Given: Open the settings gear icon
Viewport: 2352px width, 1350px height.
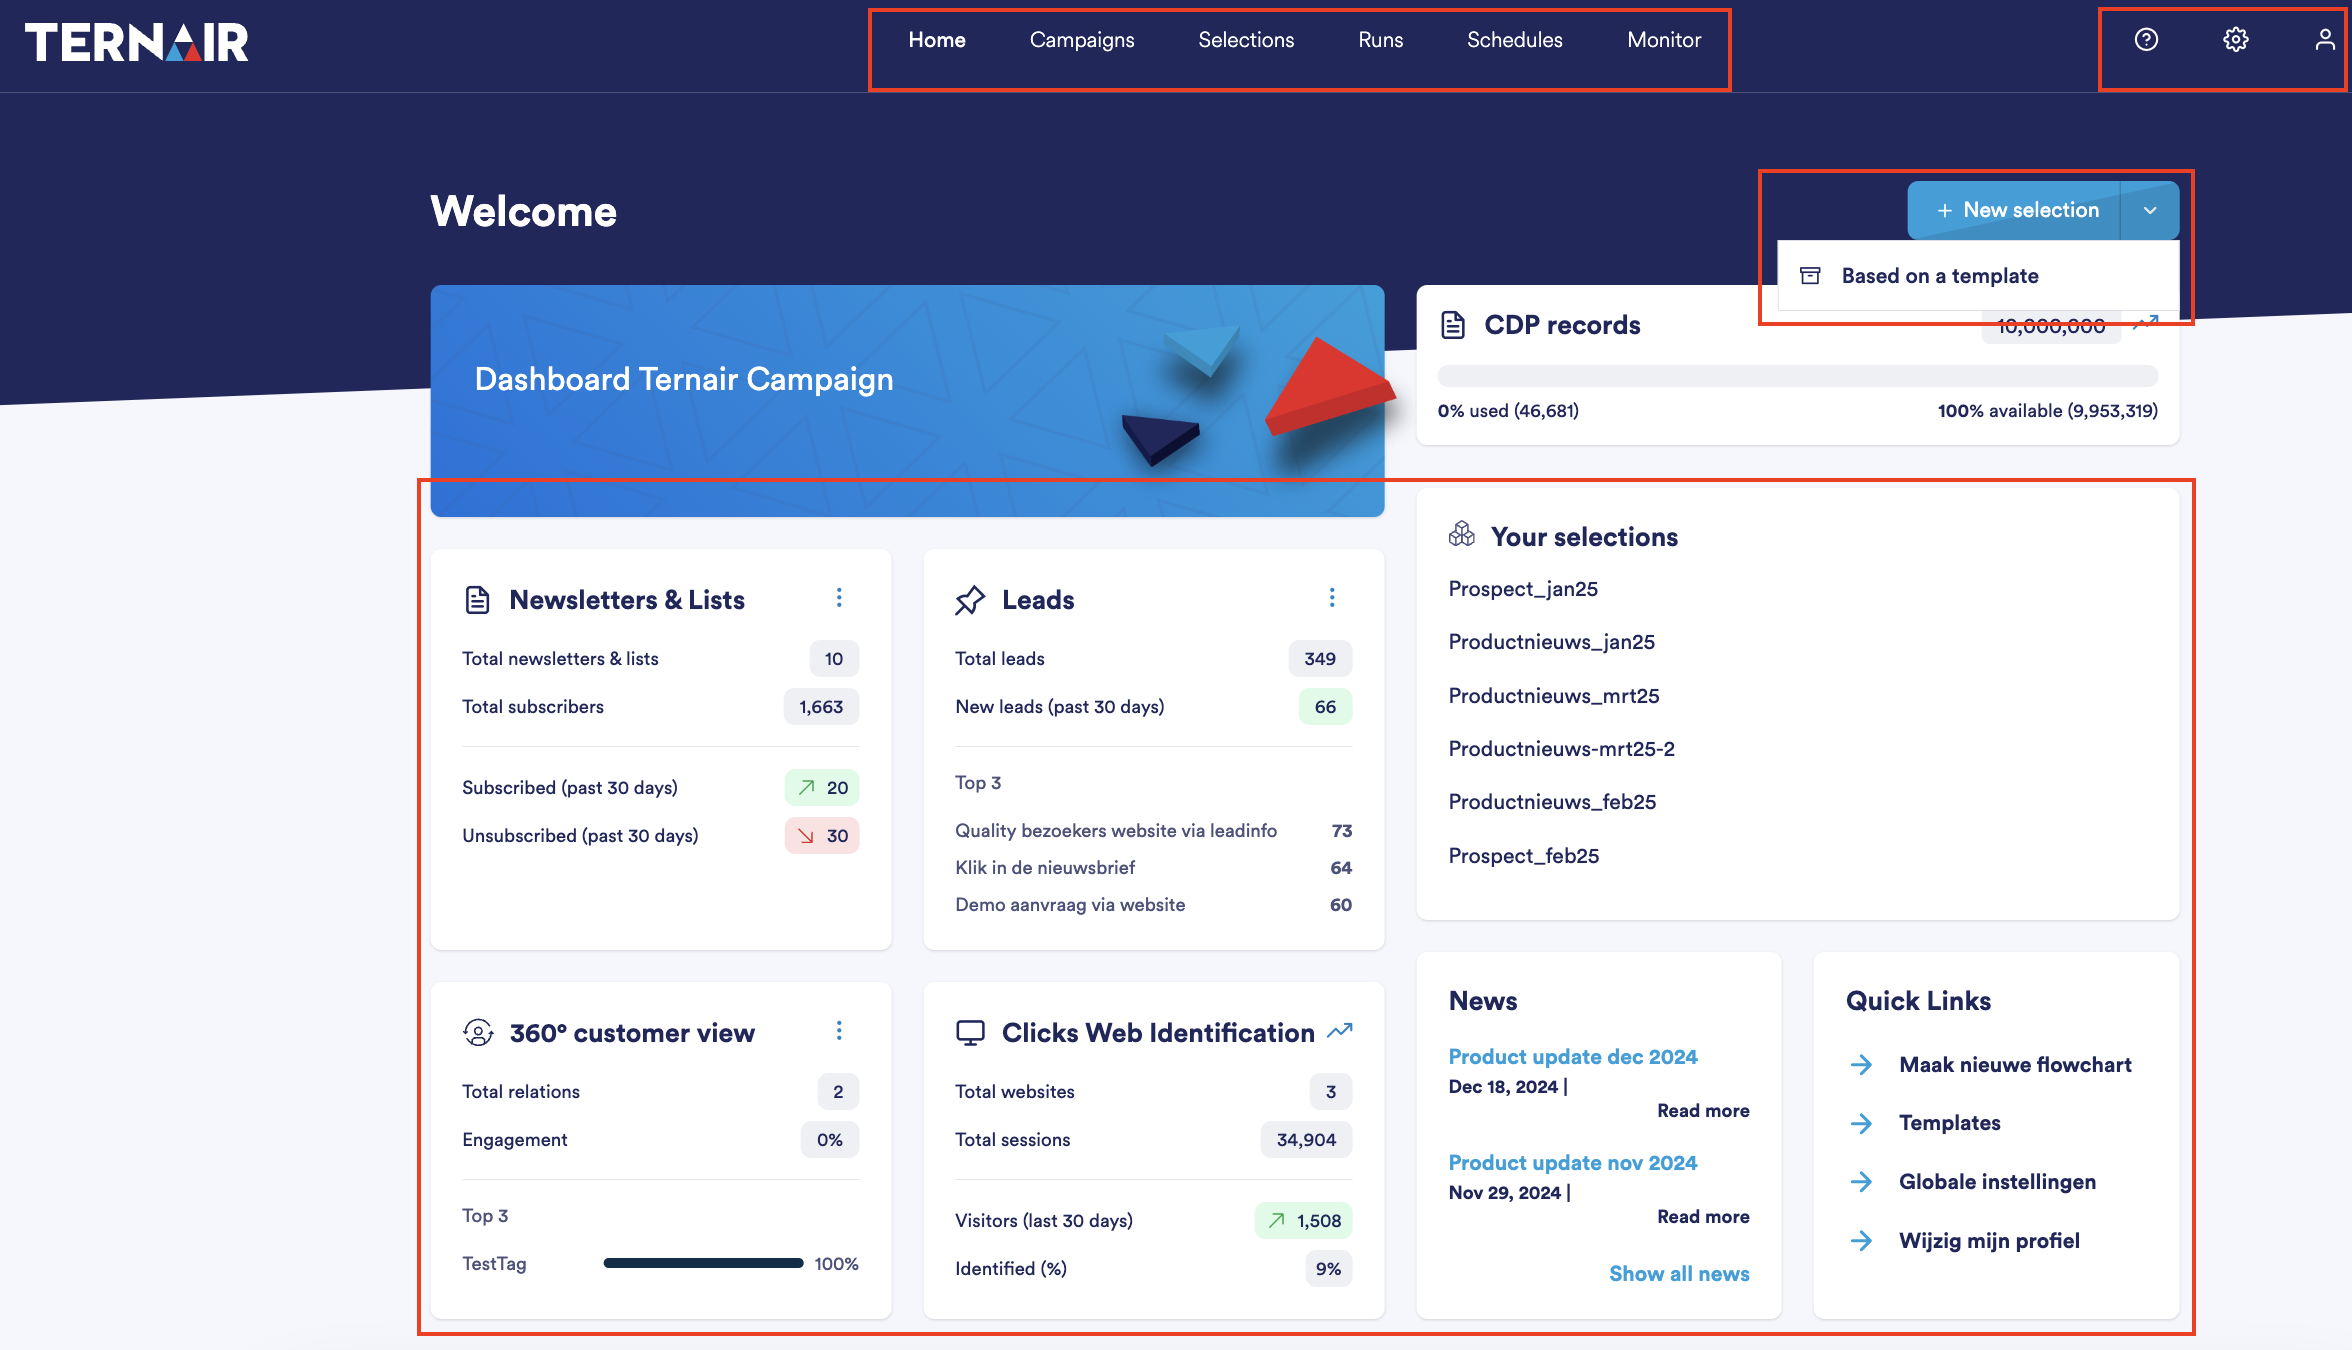Looking at the screenshot, I should pos(2236,40).
